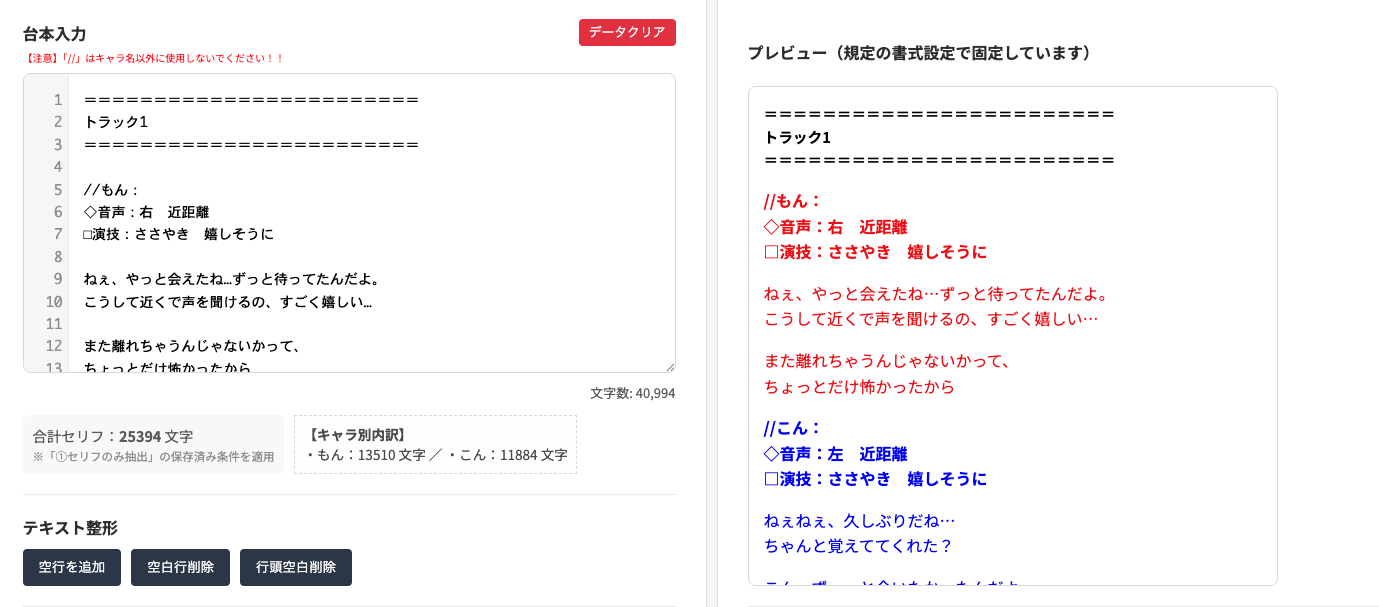This screenshot has width=1379, height=607.
Task: Click preview line ちゃんと覚えててくれた？
Action: 859,546
